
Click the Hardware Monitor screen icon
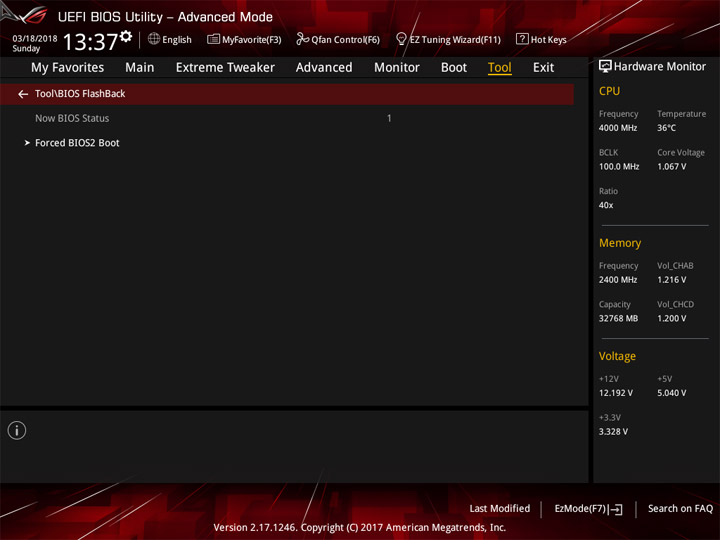(605, 67)
